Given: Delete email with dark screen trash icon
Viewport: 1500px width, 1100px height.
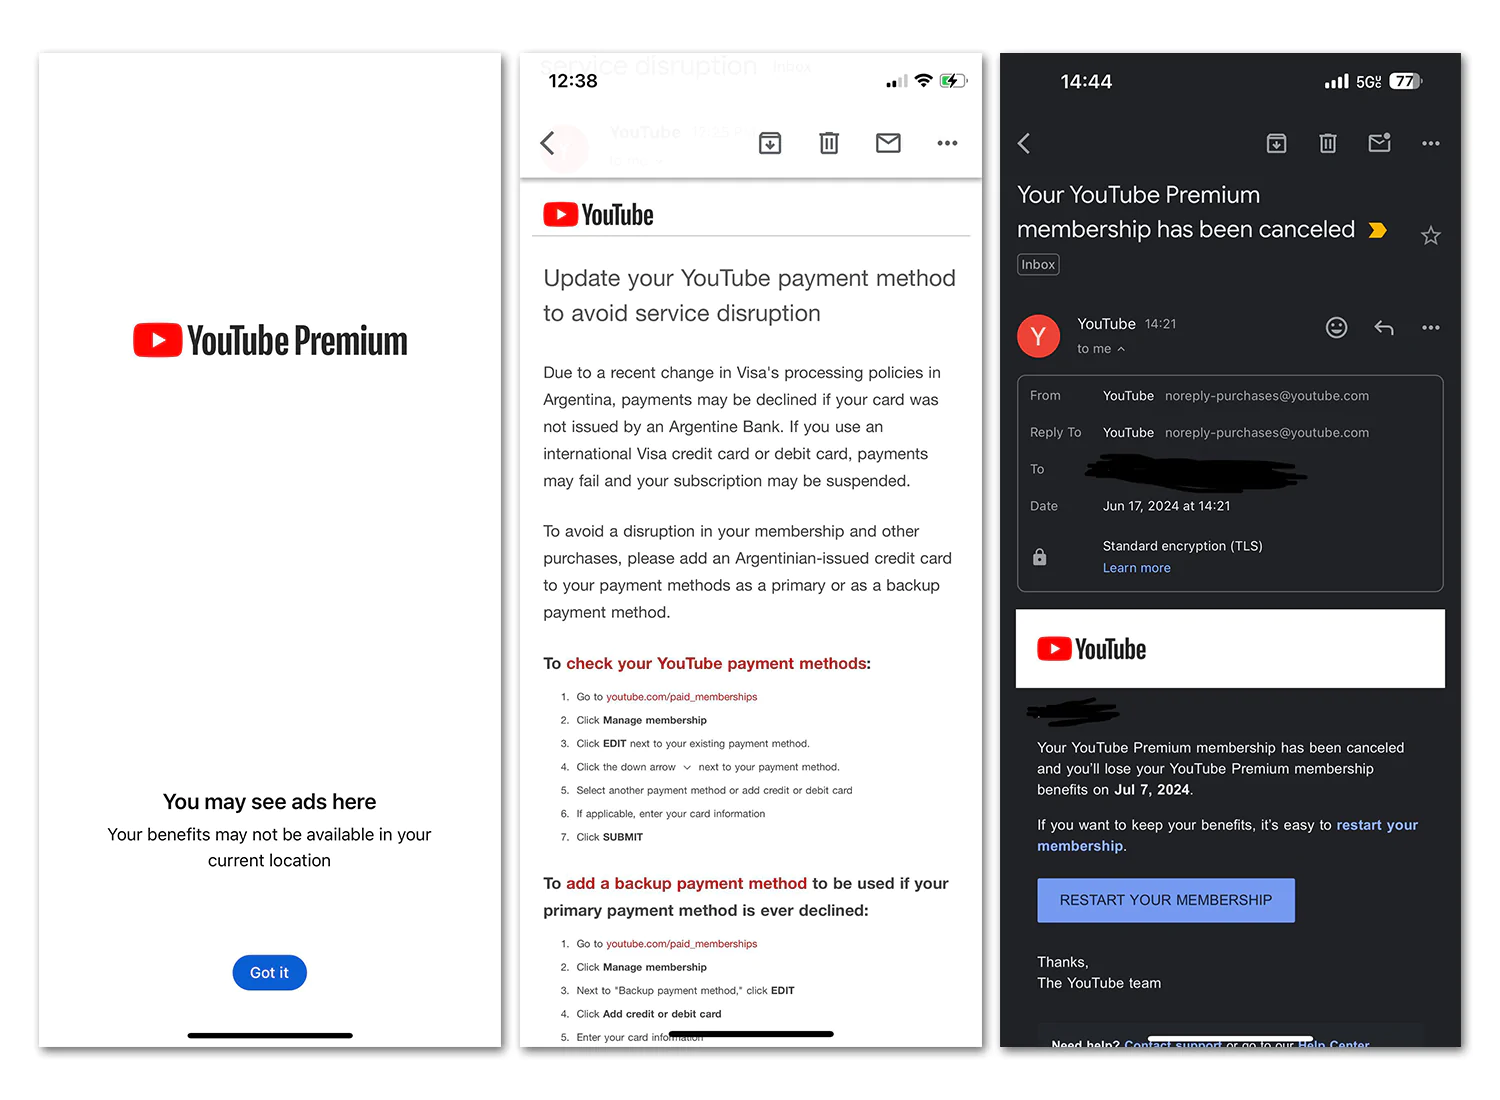Looking at the screenshot, I should [x=1328, y=143].
